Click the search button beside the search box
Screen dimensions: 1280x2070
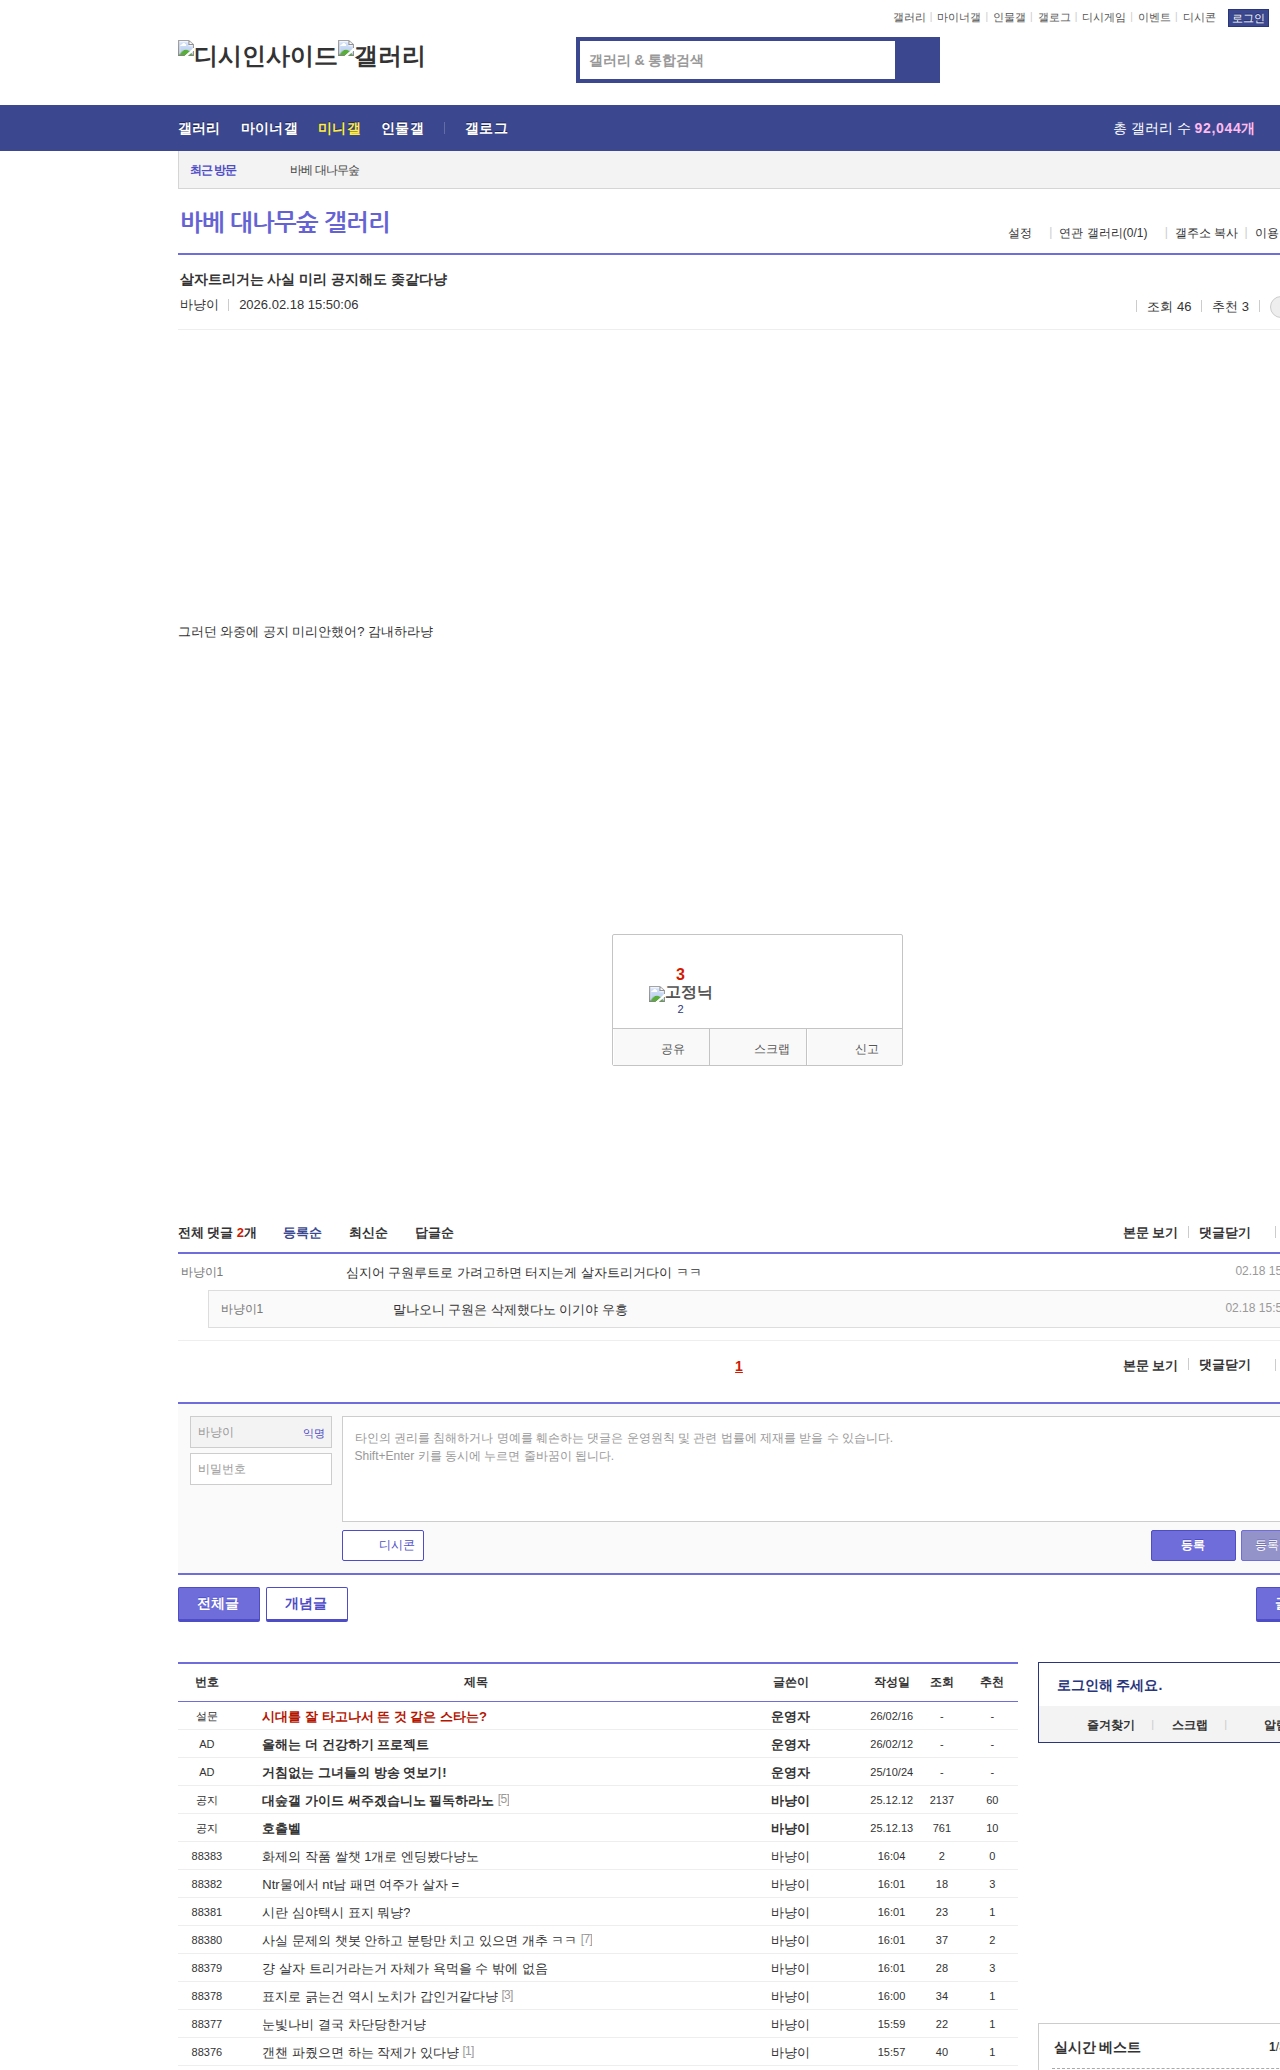pyautogui.click(x=917, y=60)
